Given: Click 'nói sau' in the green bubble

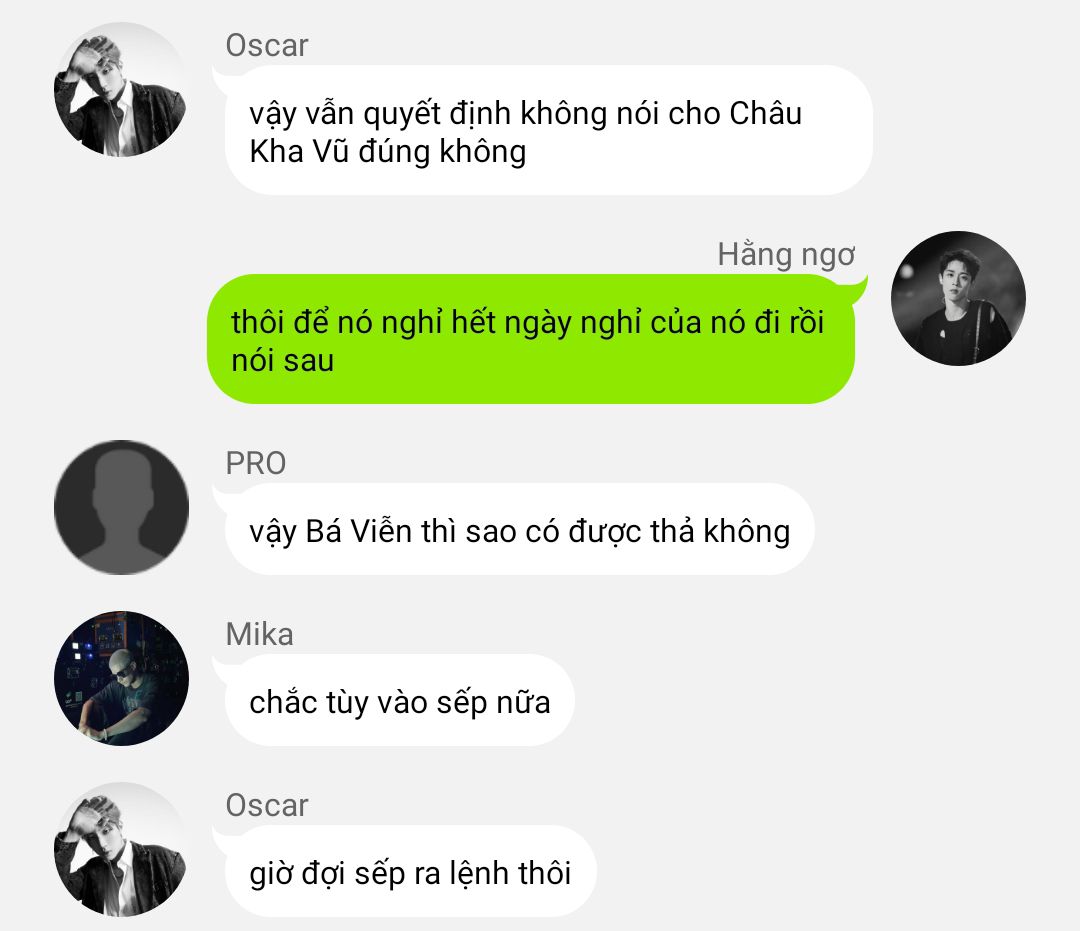Looking at the screenshot, I should pos(283,361).
